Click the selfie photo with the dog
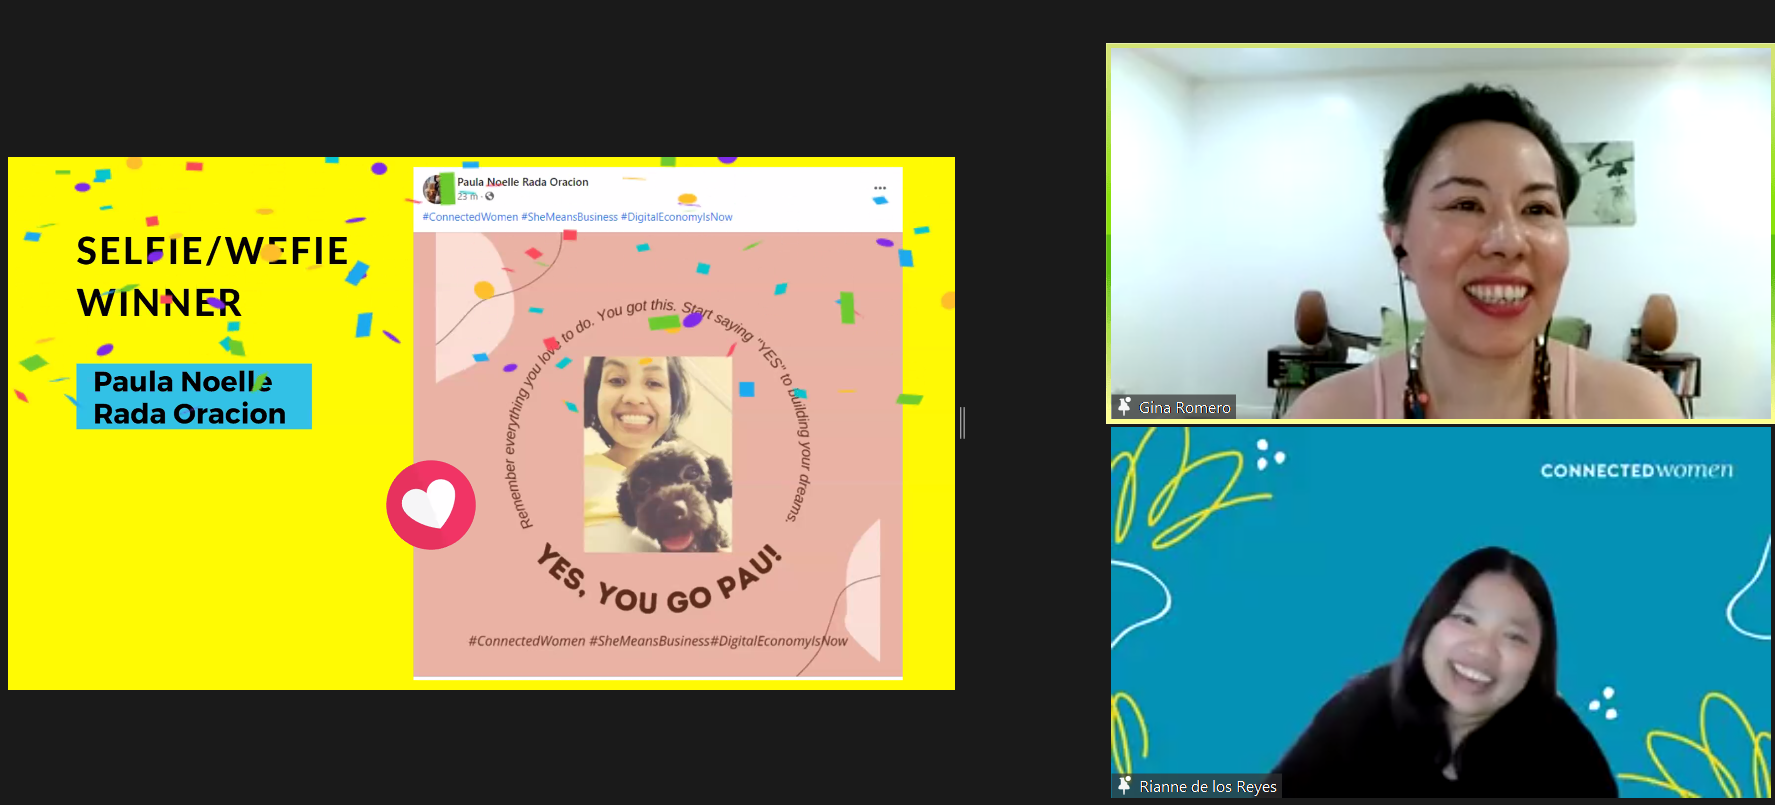This screenshot has height=805, width=1775. [x=658, y=454]
